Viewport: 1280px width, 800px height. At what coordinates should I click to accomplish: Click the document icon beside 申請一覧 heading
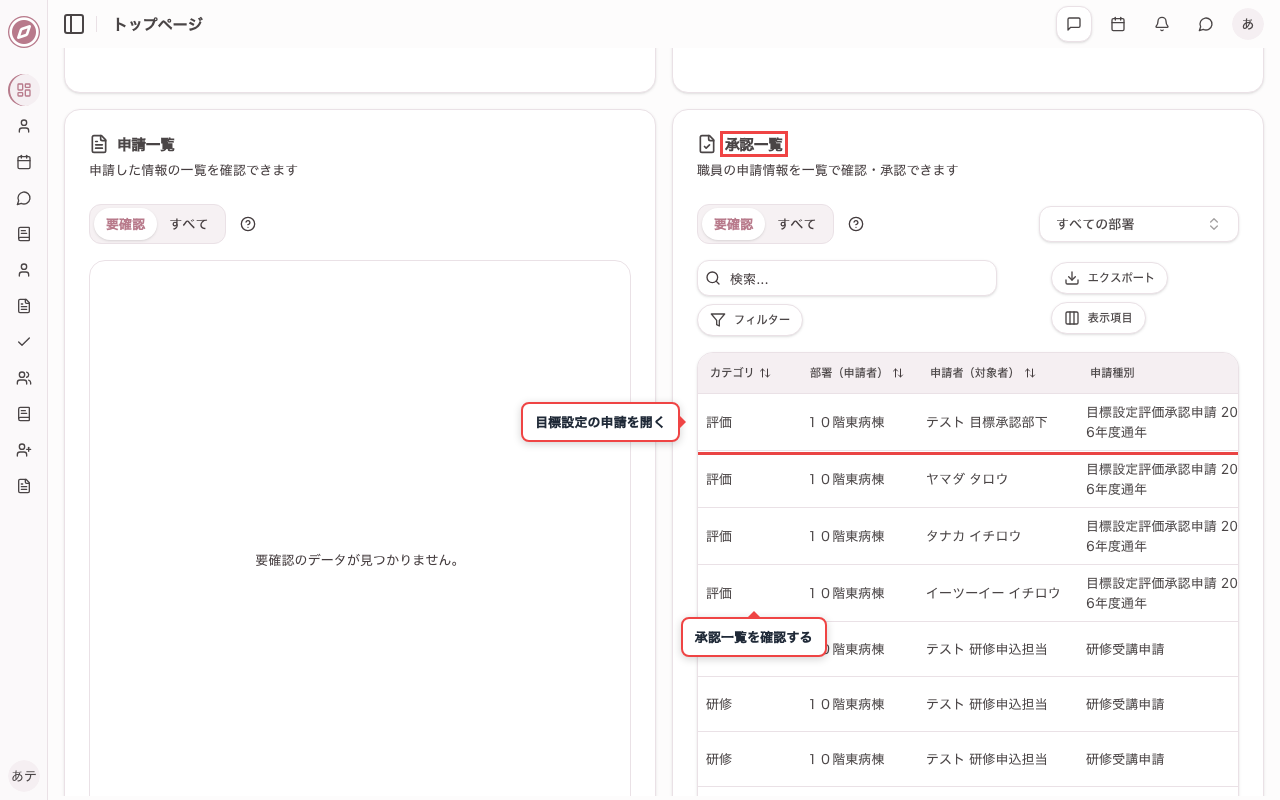pyautogui.click(x=99, y=144)
